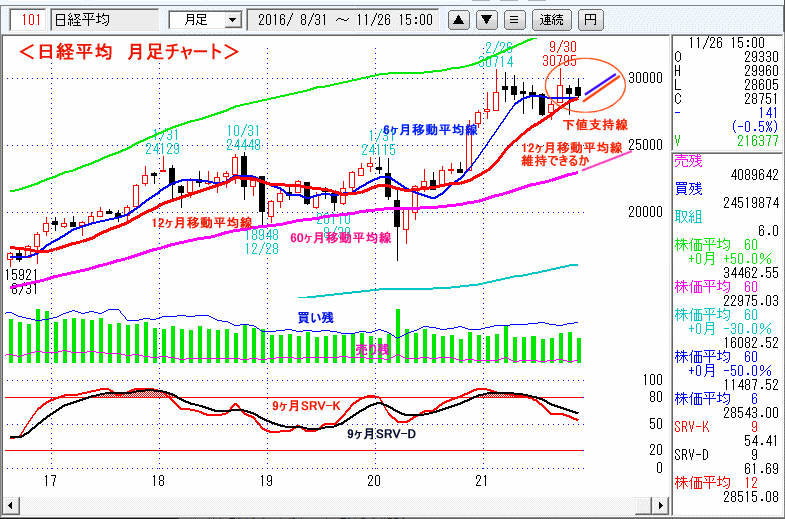Open the three-line list menu button
The height and width of the screenshot is (519, 785).
(x=512, y=19)
